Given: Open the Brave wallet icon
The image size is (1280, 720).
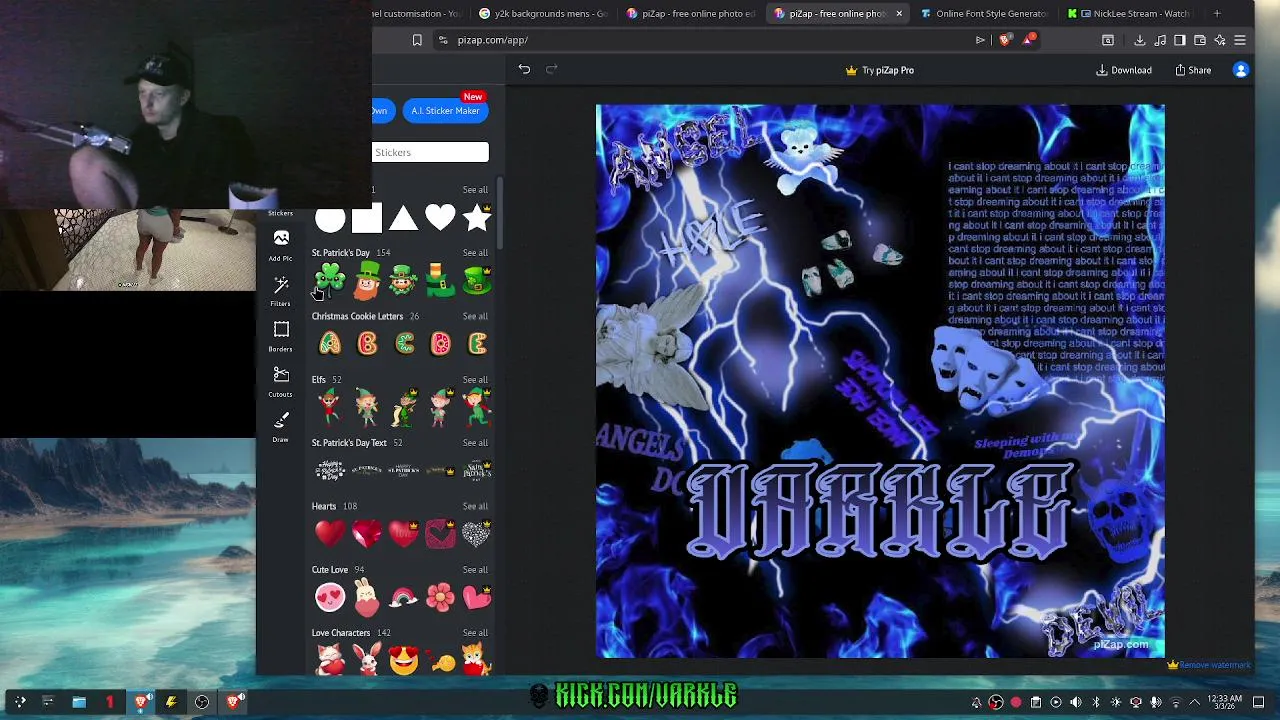Looking at the screenshot, I should pyautogui.click(x=1200, y=40).
